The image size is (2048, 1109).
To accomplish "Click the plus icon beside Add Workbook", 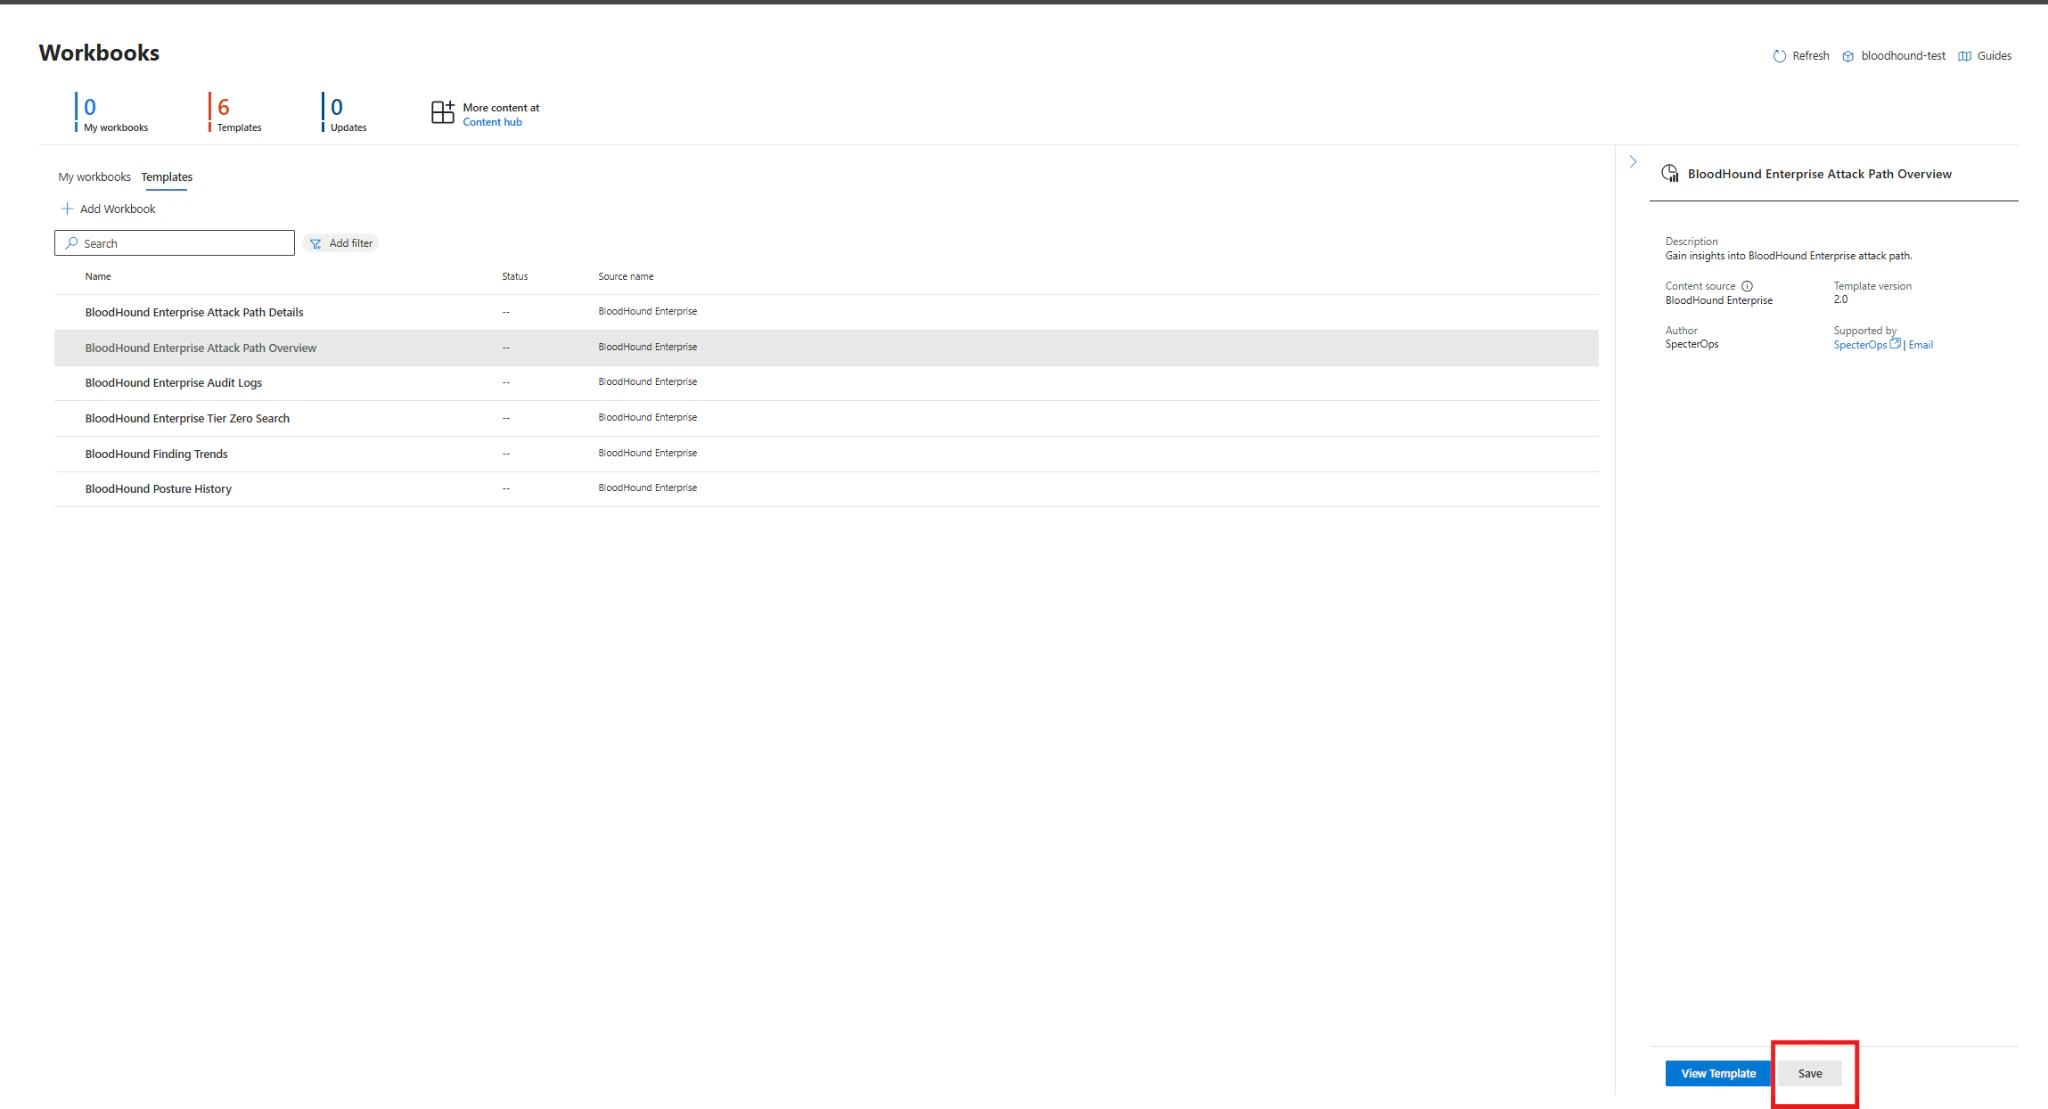I will click(x=67, y=209).
